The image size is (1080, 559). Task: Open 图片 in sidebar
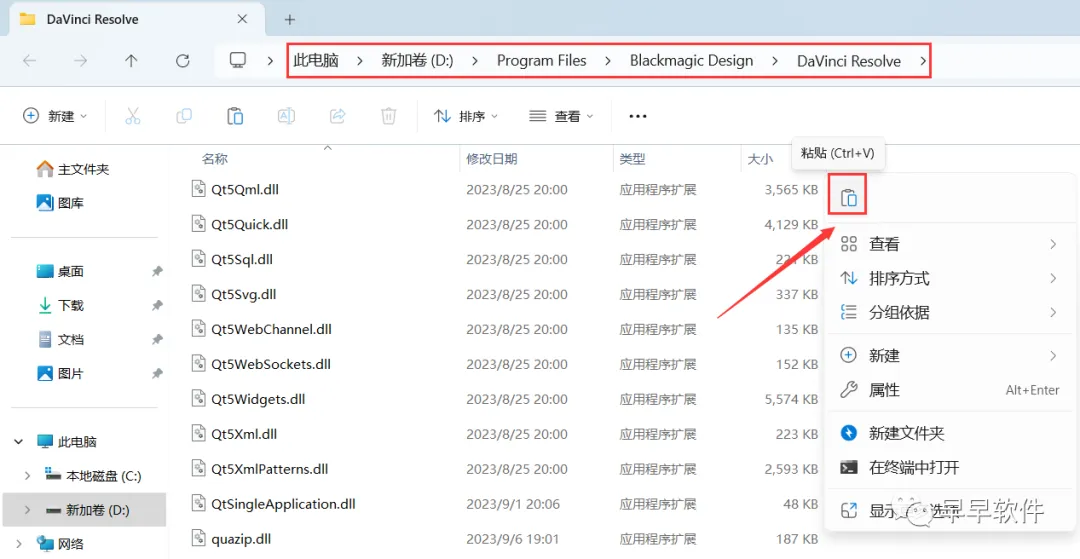(x=60, y=374)
